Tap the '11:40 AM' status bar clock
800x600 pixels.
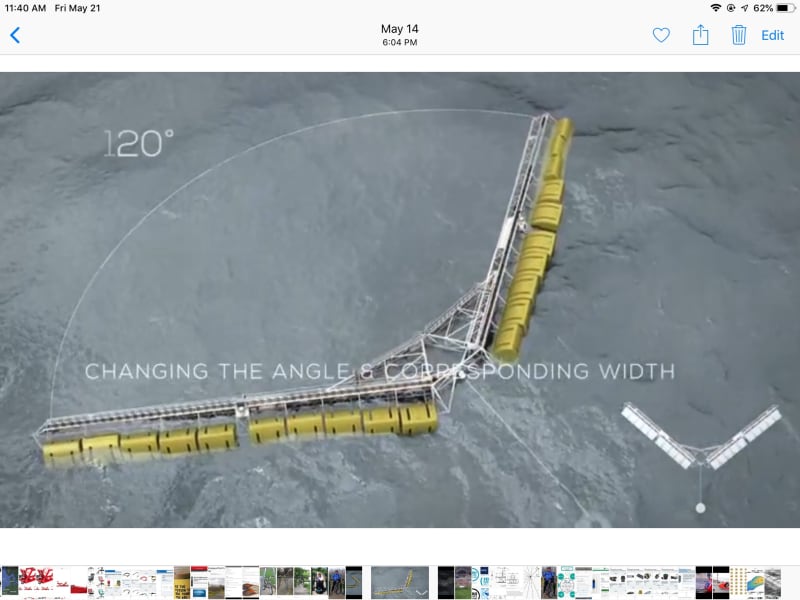25,8
